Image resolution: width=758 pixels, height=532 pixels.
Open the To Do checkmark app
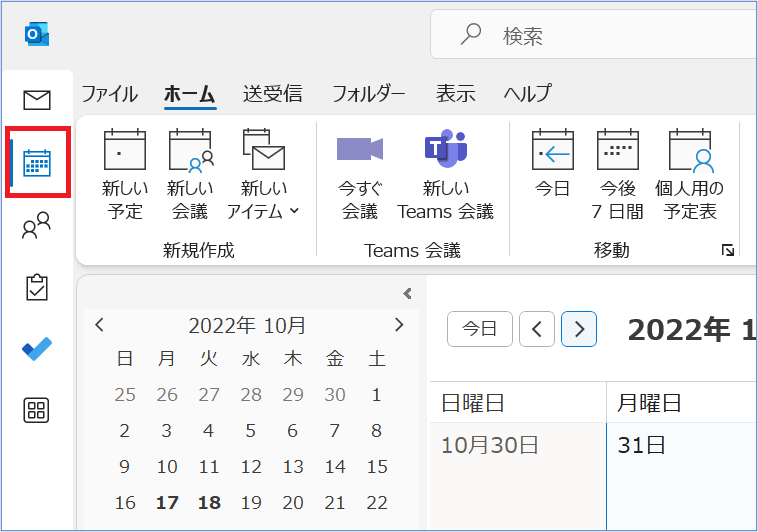click(x=37, y=349)
